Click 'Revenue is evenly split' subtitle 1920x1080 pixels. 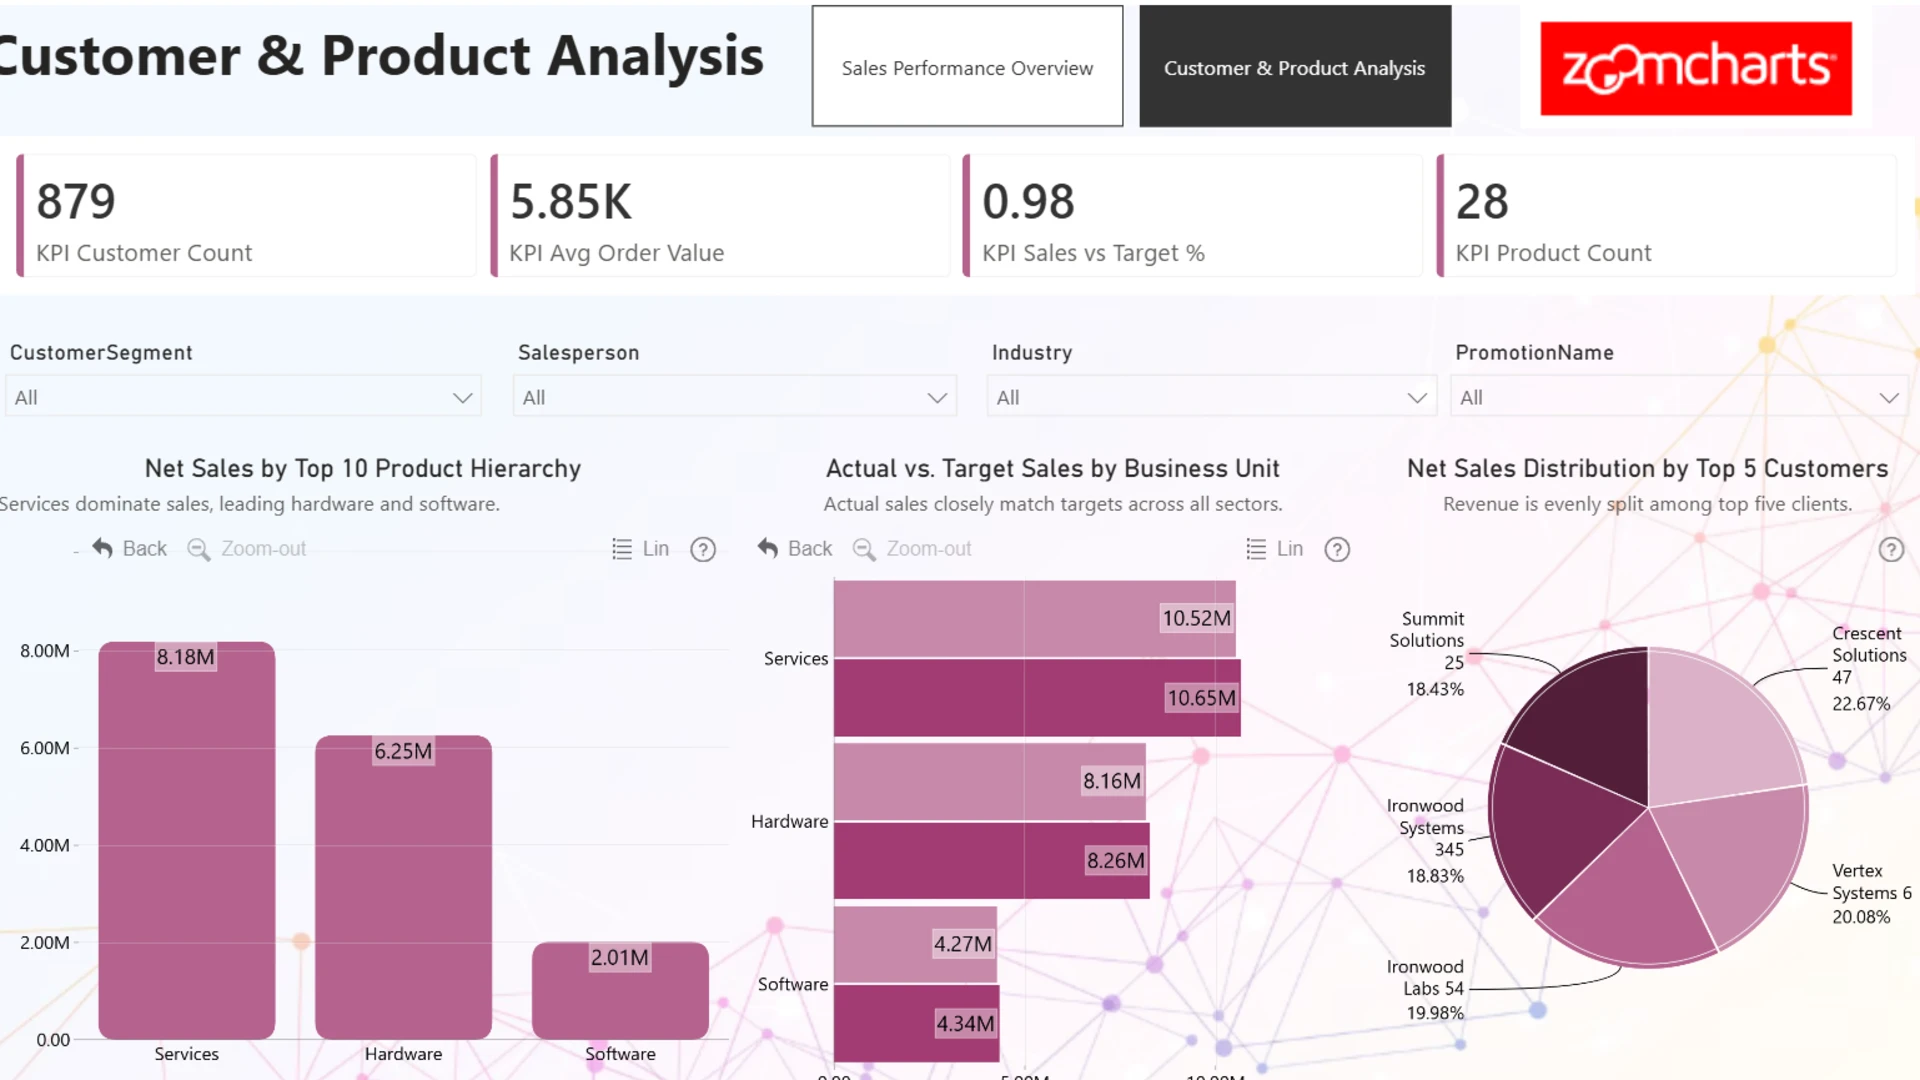click(1648, 504)
